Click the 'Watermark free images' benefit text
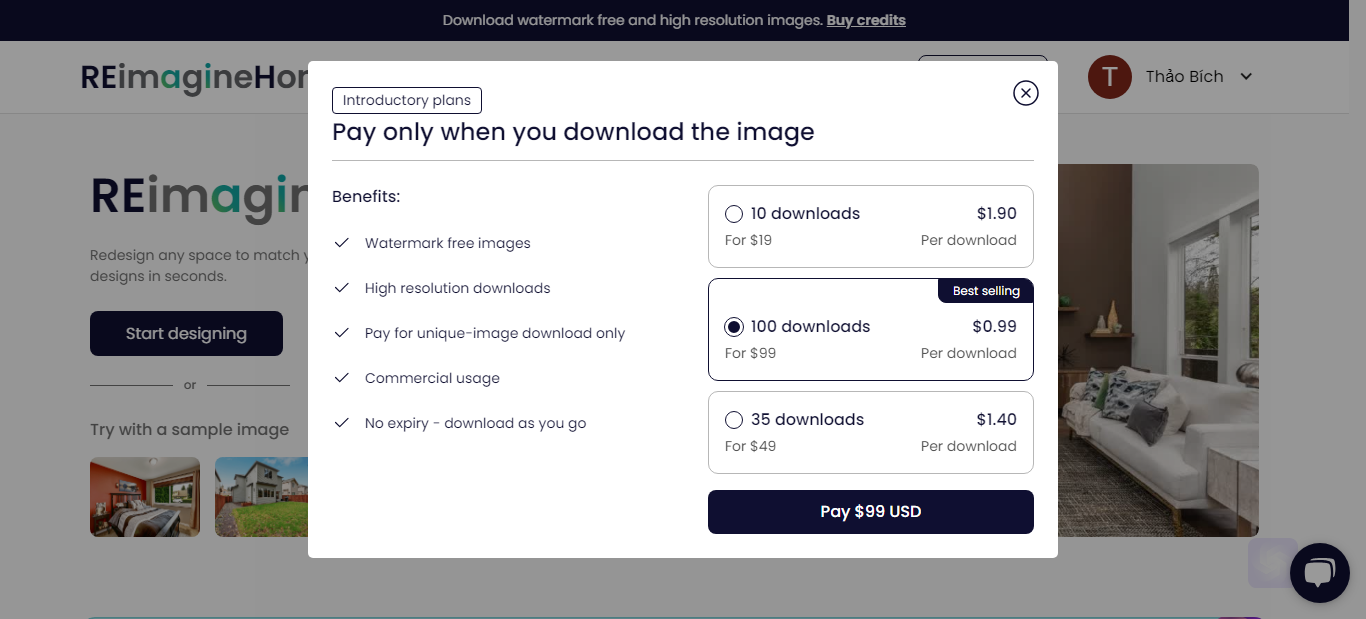The width and height of the screenshot is (1366, 619). point(447,243)
